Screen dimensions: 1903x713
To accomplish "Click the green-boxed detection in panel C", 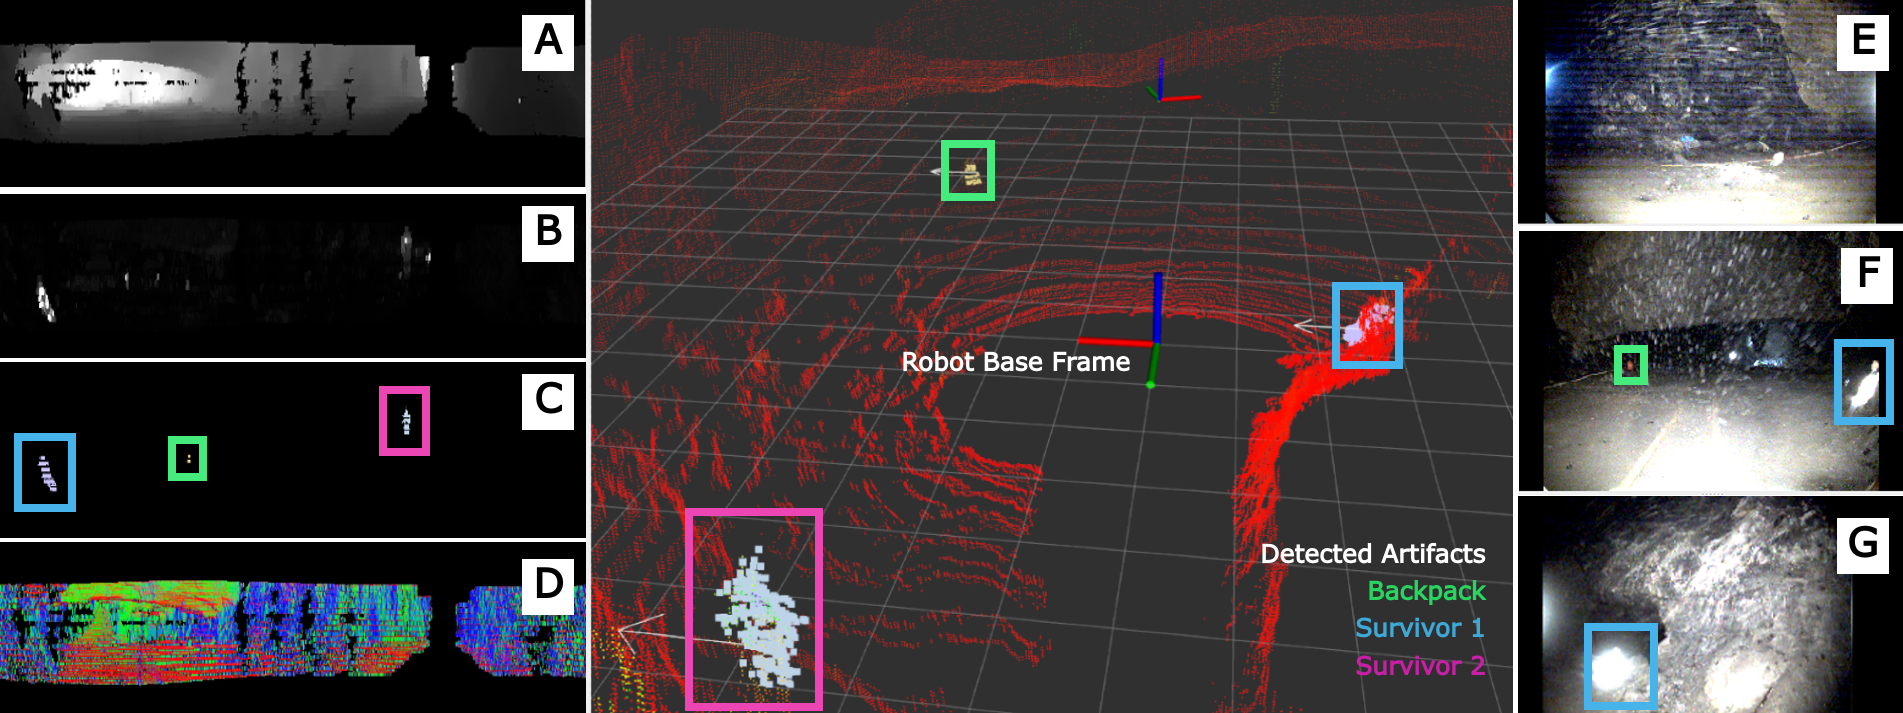I will coord(188,459).
